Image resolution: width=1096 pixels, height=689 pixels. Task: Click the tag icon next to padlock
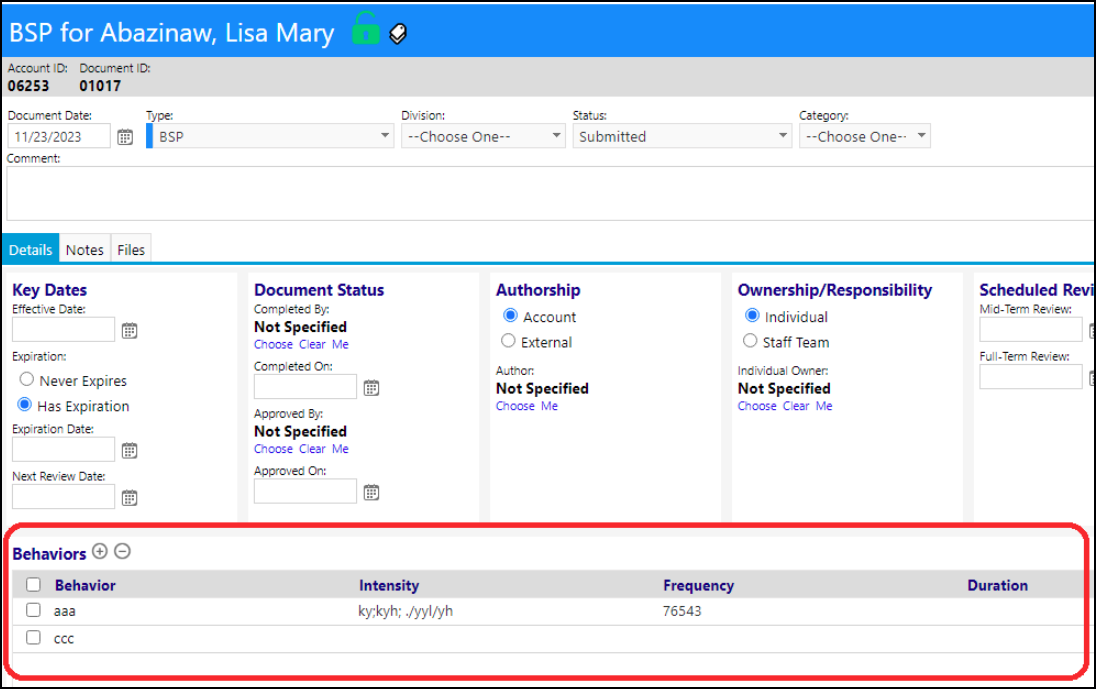point(398,33)
